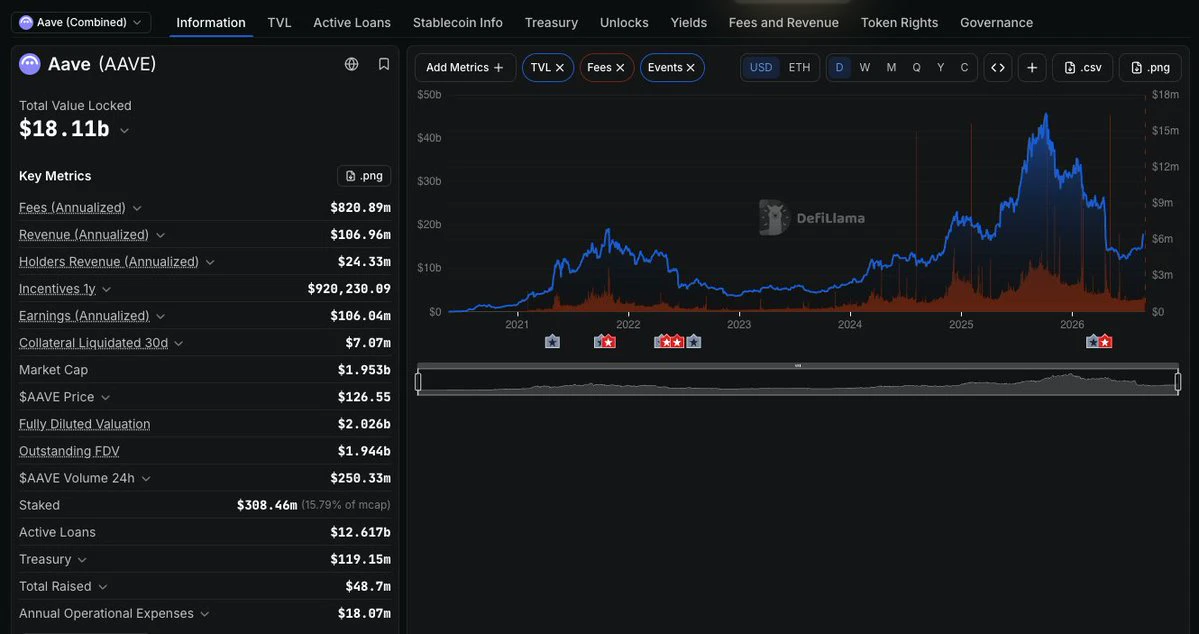Viewport: 1199px width, 634px height.
Task: Remove the Fees metric chip
Action: [x=620, y=67]
